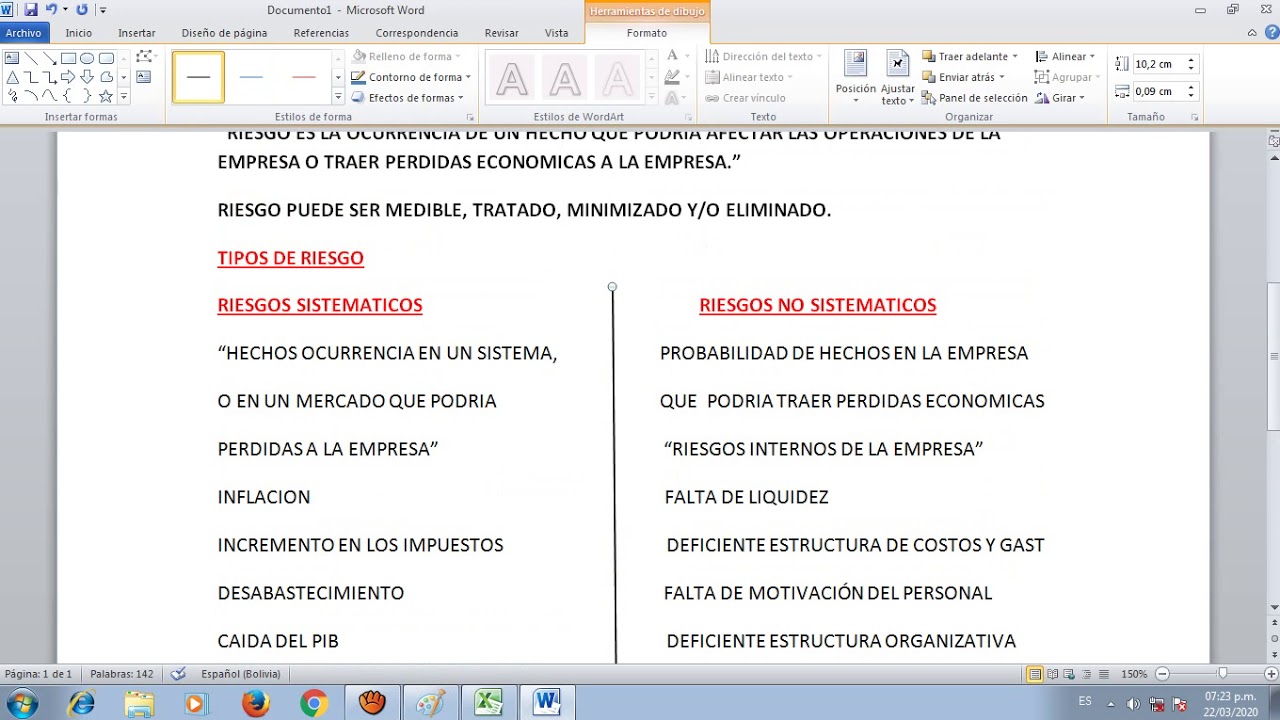Open Enviar atrás dropdown

[963, 77]
